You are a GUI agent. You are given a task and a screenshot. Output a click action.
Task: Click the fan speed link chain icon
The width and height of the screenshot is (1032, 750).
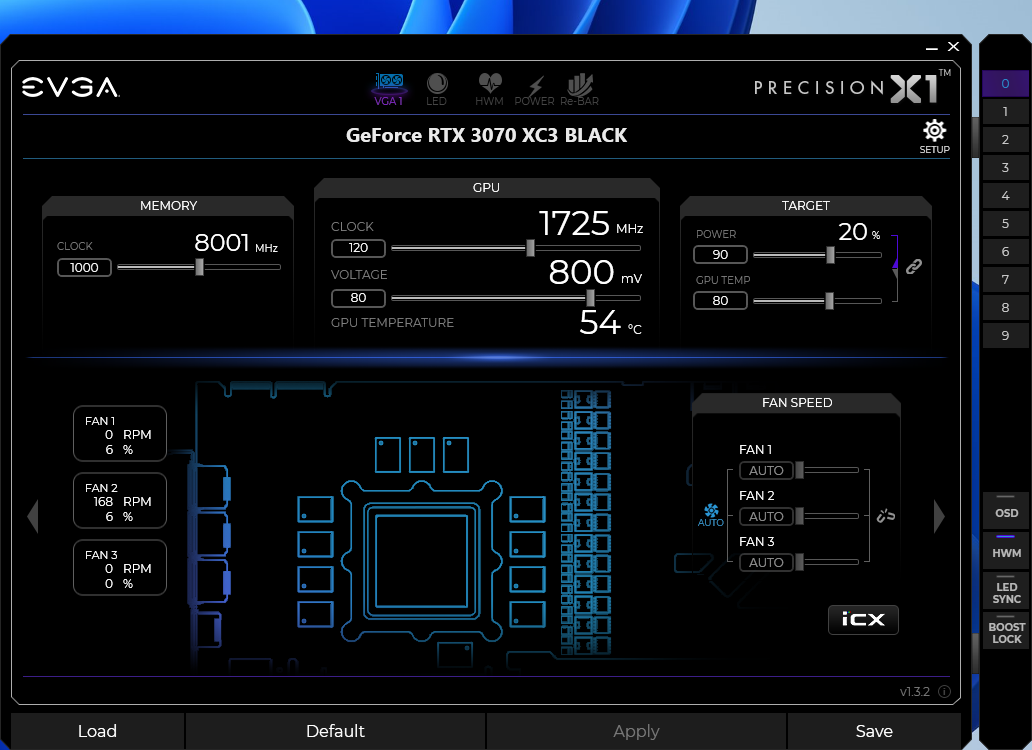(x=885, y=516)
